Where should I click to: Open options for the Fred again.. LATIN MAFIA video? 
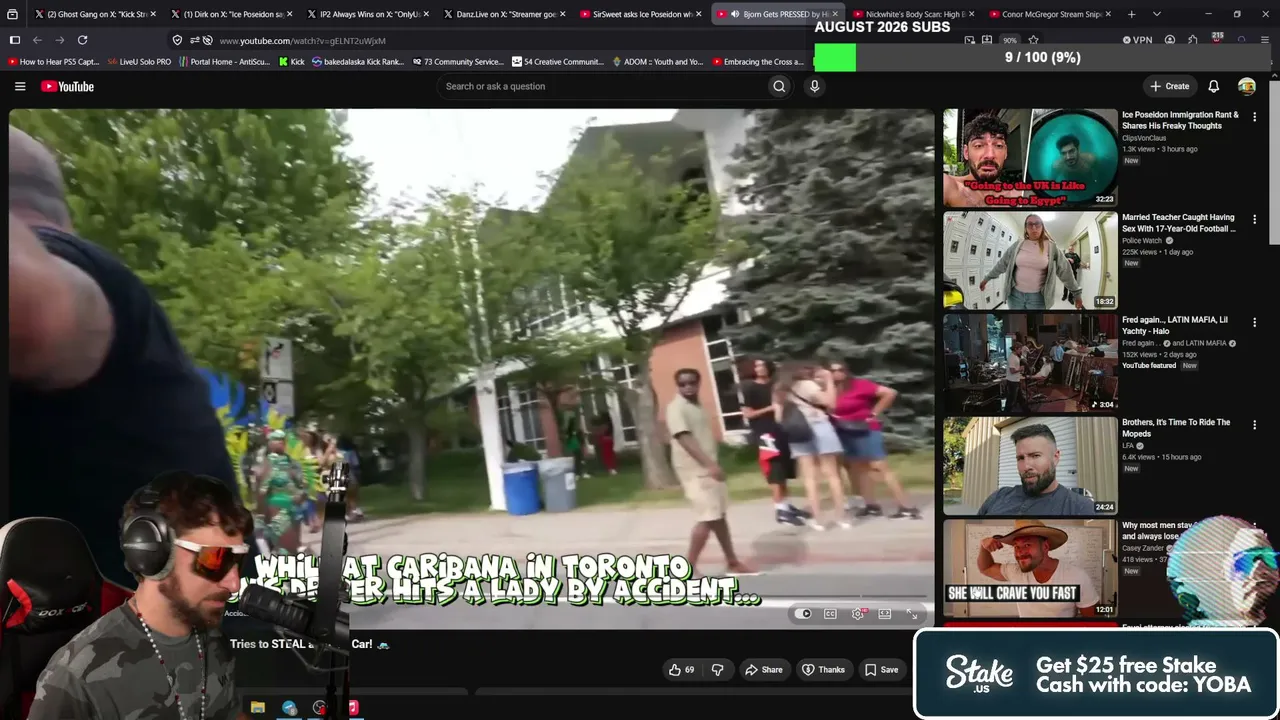pyautogui.click(x=1254, y=322)
